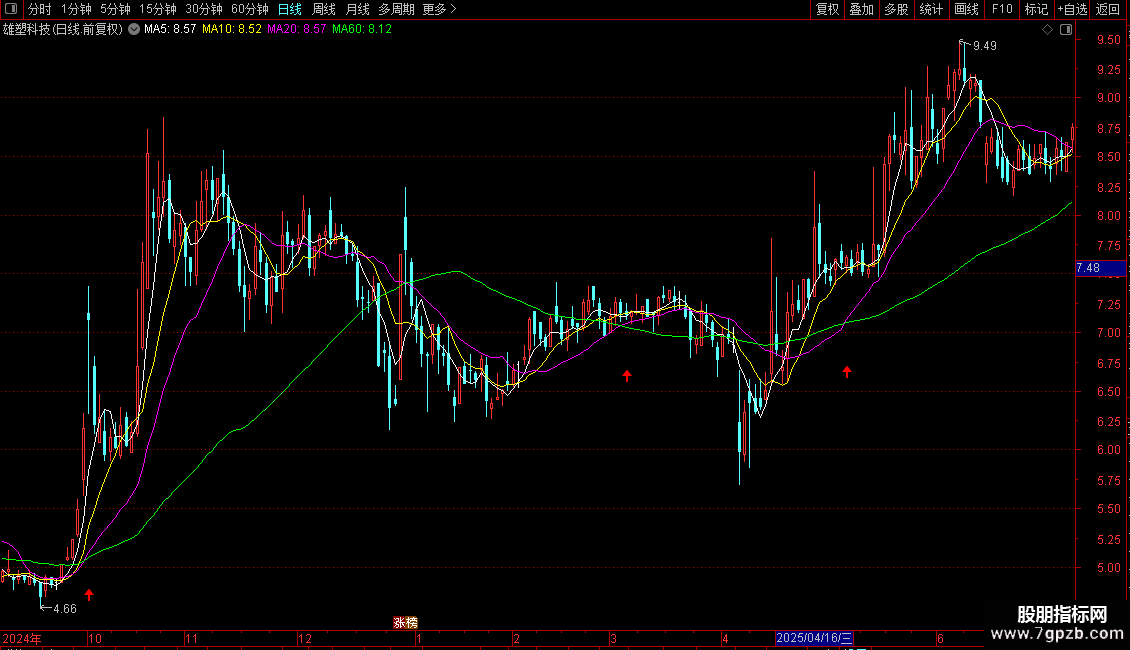Viewport: 1130px width, 650px height.
Task: Switch to 周线 weekly chart
Action: pos(324,9)
